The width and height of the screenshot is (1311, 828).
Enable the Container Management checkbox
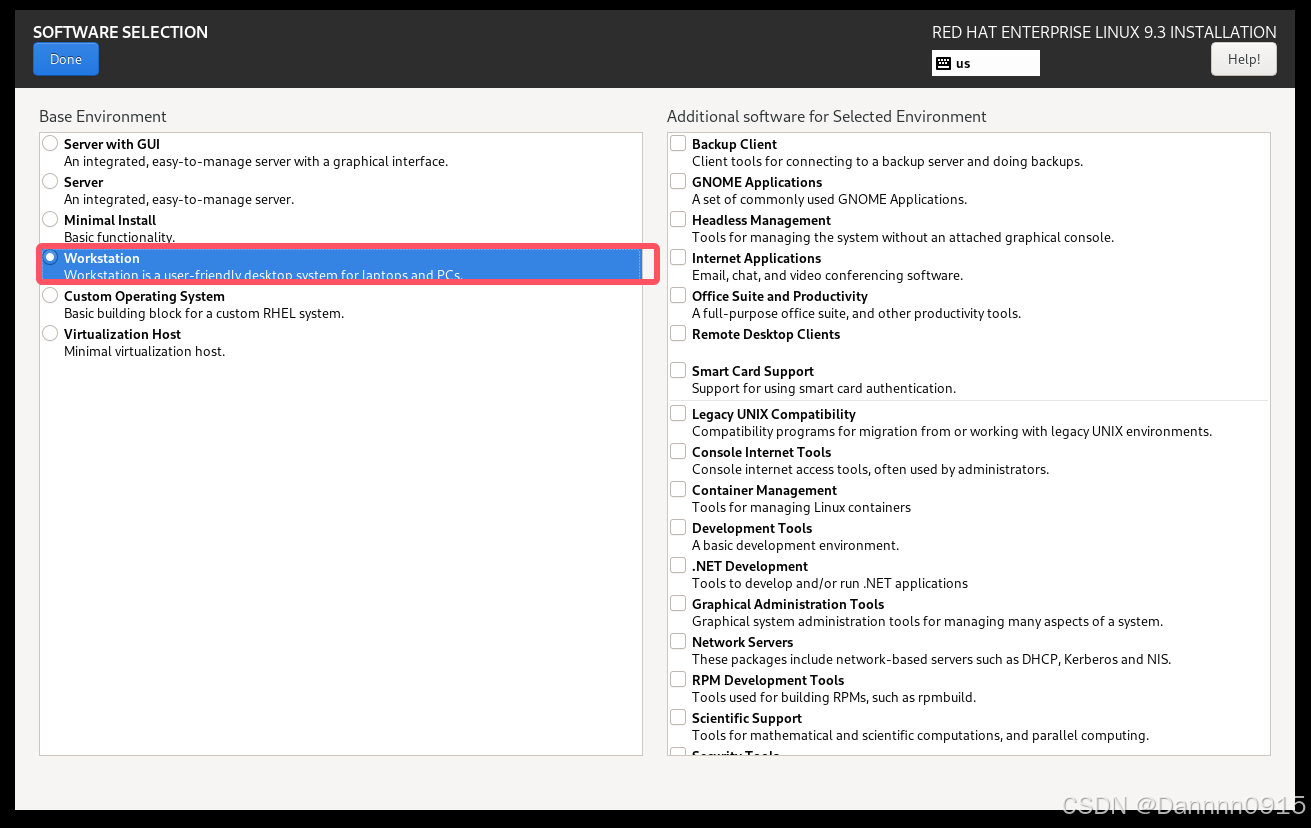[x=678, y=490]
